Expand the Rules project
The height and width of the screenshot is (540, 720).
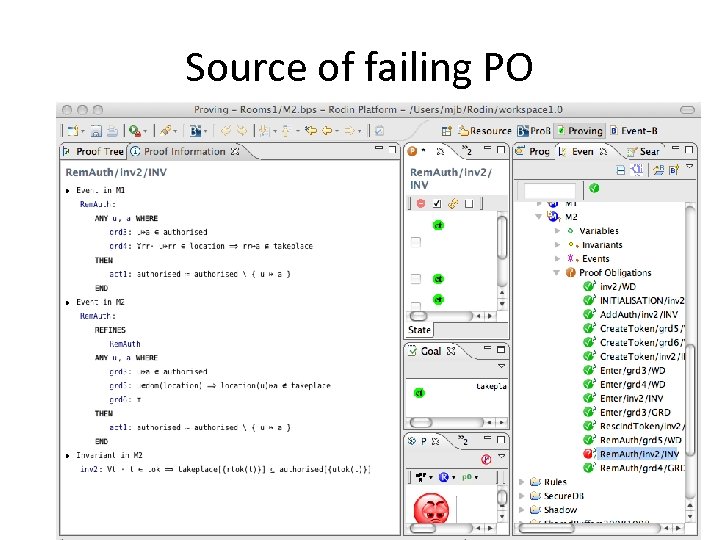click(521, 482)
